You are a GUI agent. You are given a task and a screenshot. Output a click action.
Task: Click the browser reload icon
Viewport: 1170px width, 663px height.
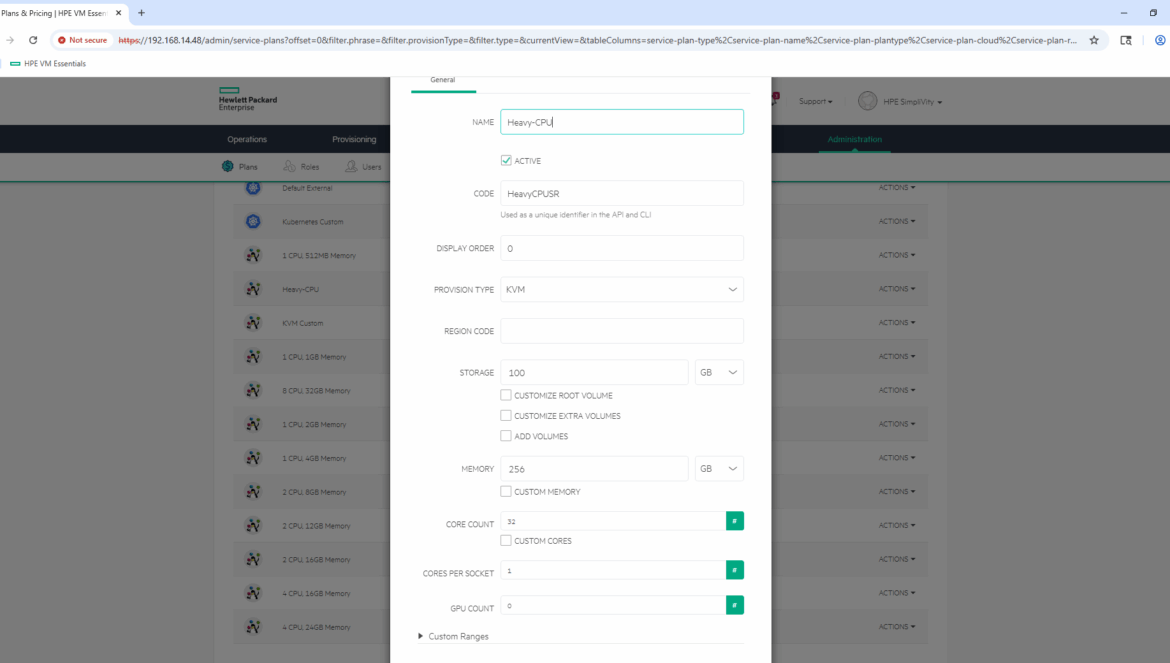(33, 40)
